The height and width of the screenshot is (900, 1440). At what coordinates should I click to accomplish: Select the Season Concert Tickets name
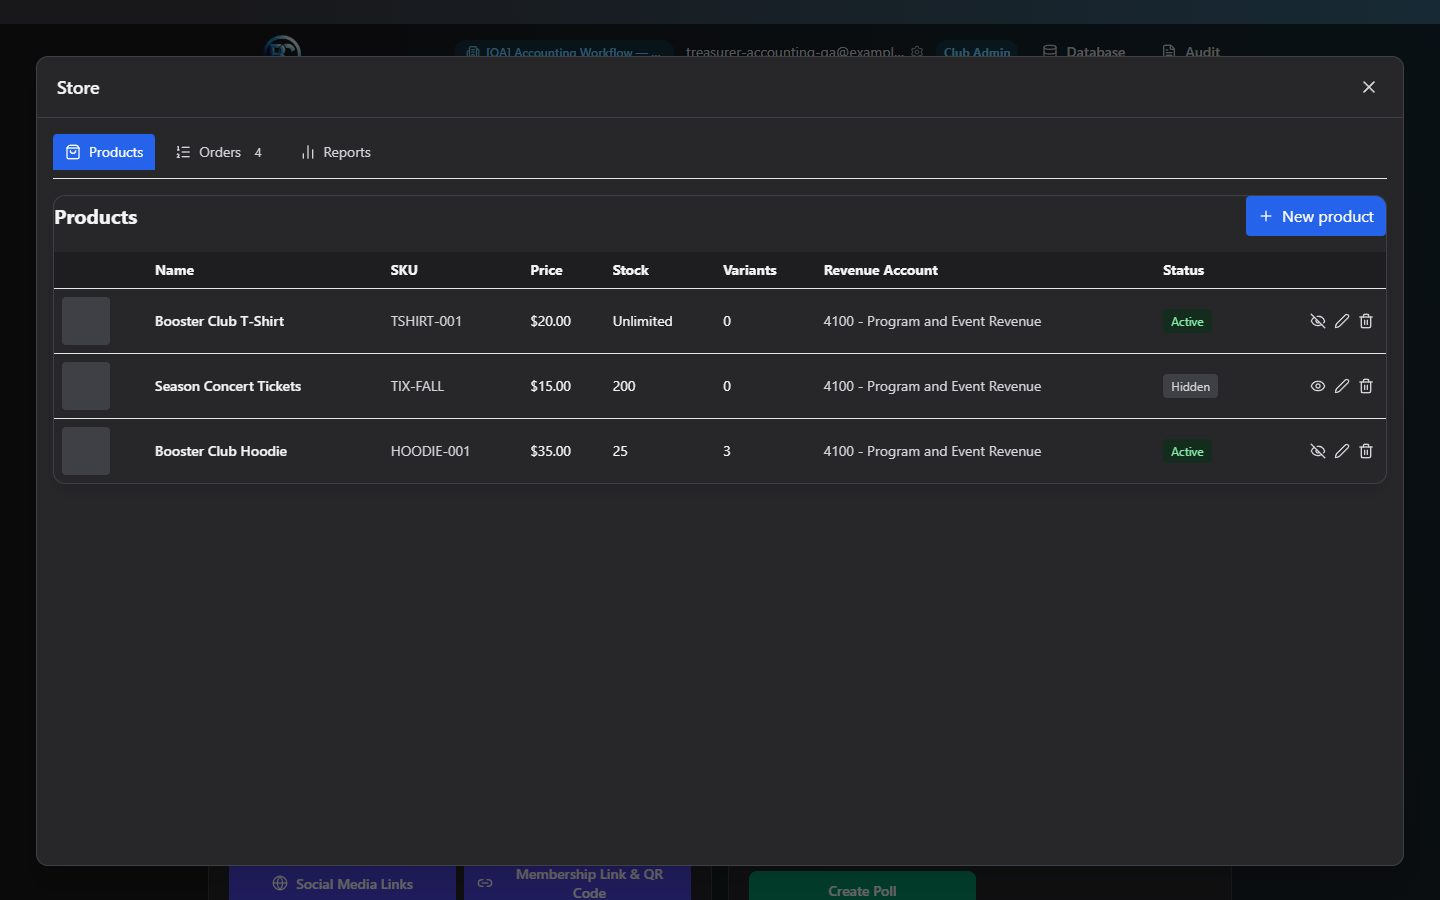click(228, 386)
